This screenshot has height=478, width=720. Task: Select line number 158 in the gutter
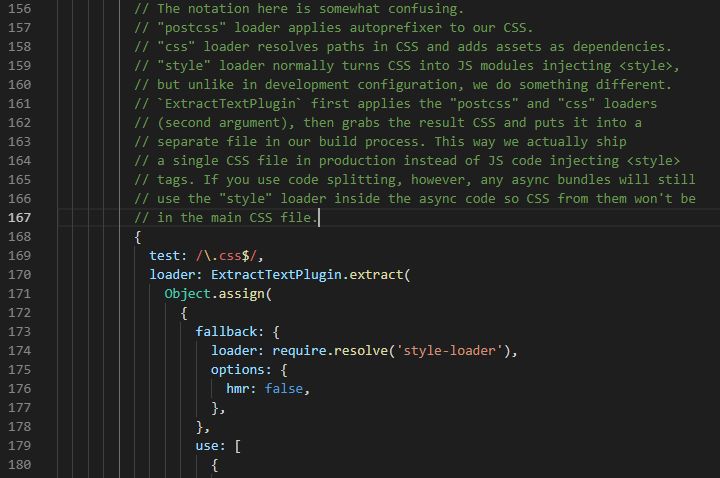point(19,47)
